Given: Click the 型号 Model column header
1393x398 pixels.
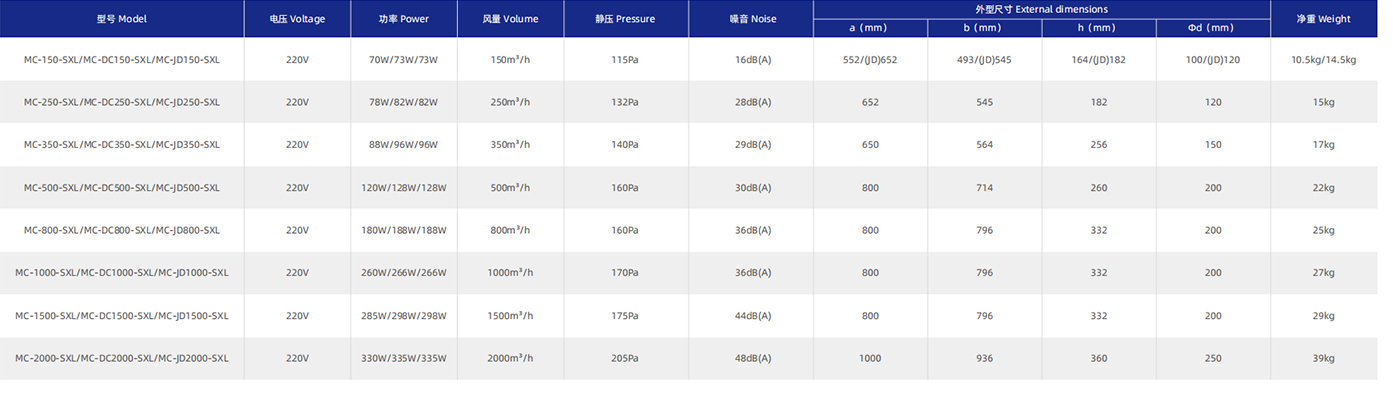Looking at the screenshot, I should 122,19.
